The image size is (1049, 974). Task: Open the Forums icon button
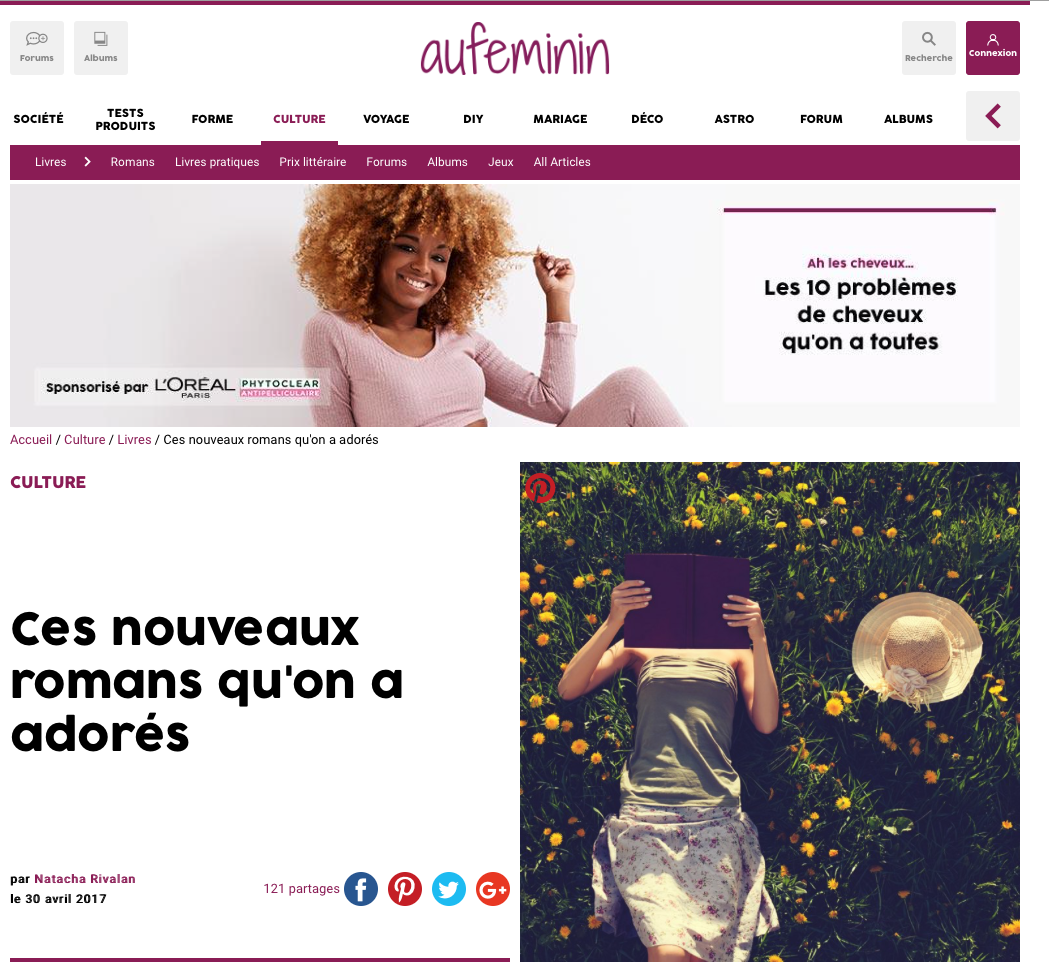tap(37, 47)
